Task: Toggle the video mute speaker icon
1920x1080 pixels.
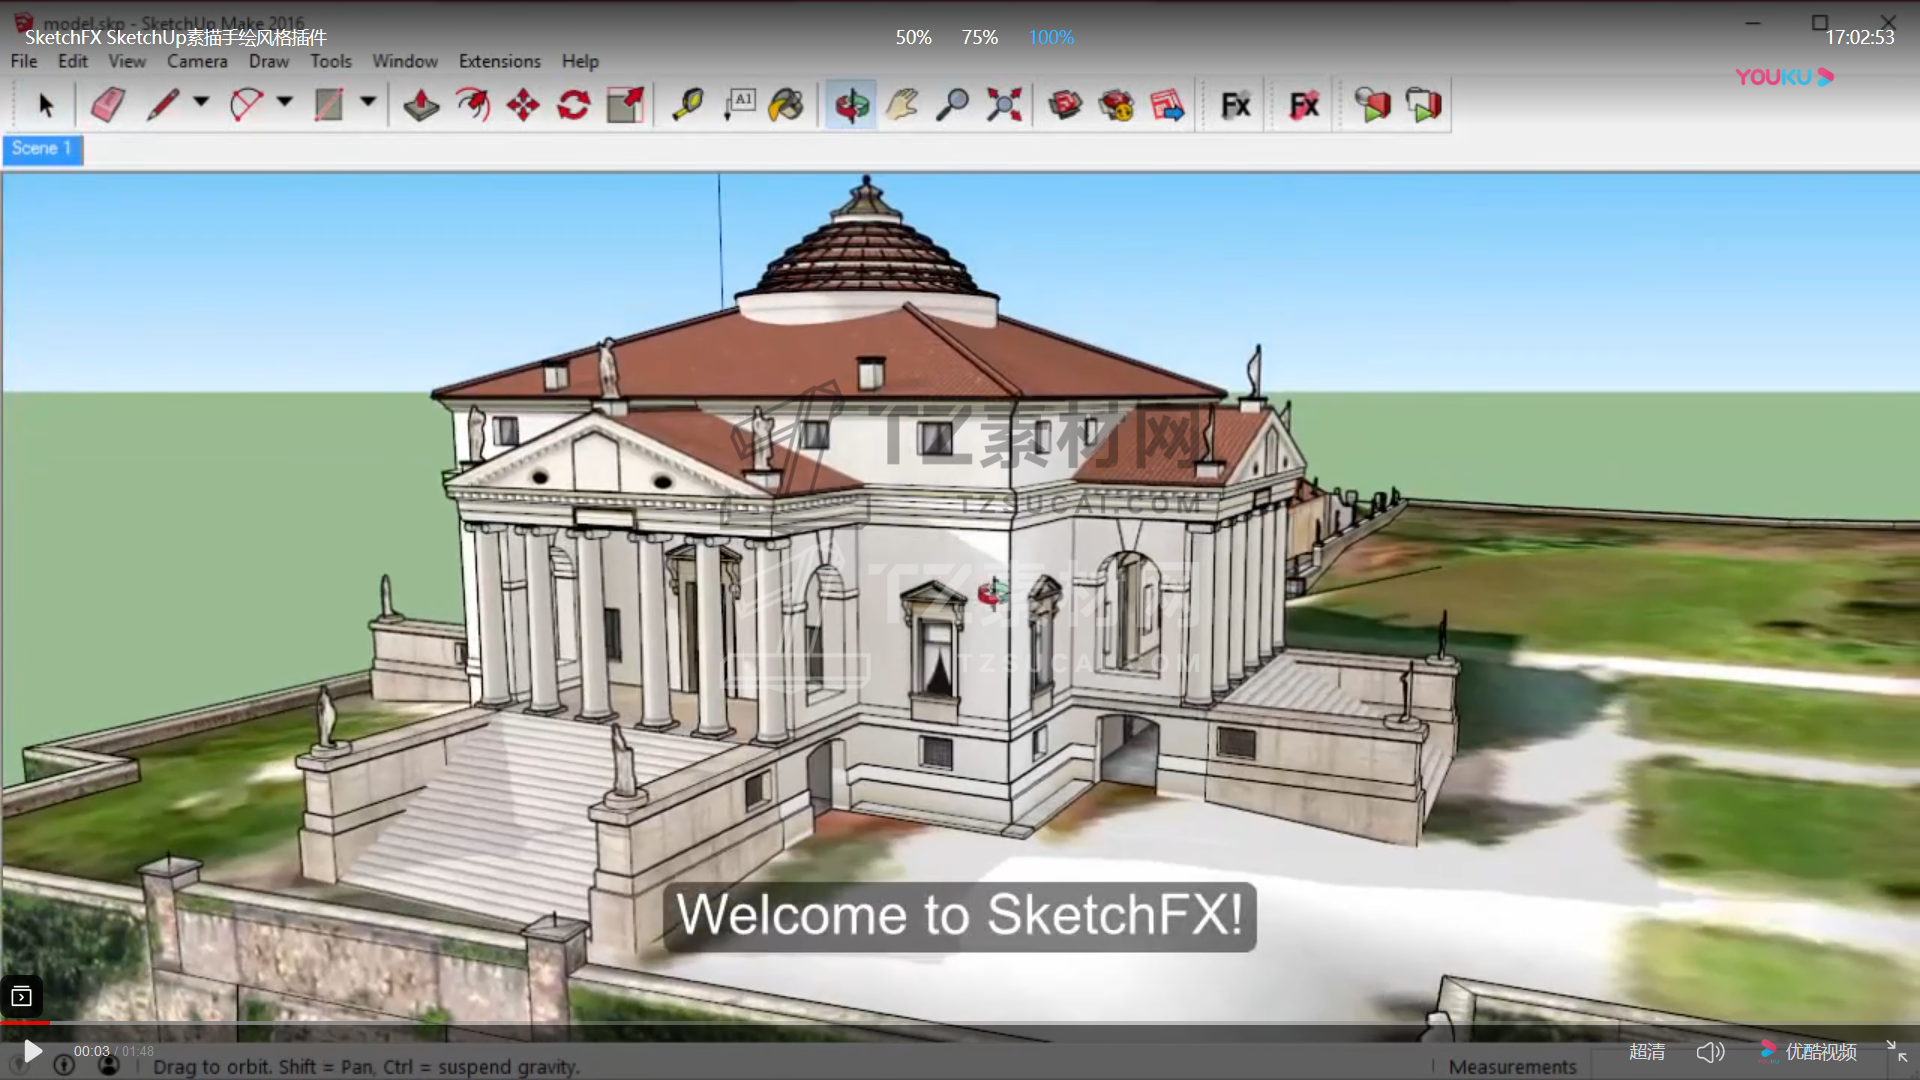Action: 1710,1052
